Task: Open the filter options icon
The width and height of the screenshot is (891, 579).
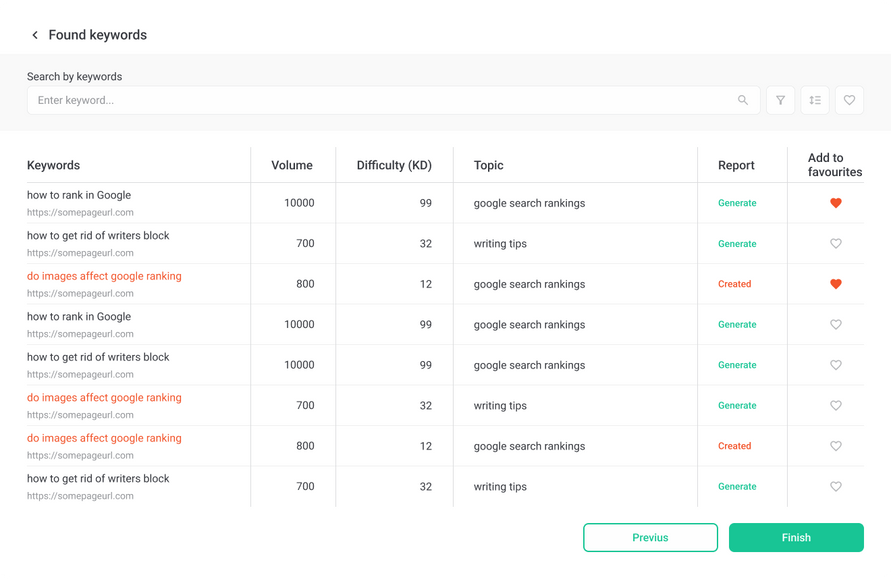Action: [780, 100]
